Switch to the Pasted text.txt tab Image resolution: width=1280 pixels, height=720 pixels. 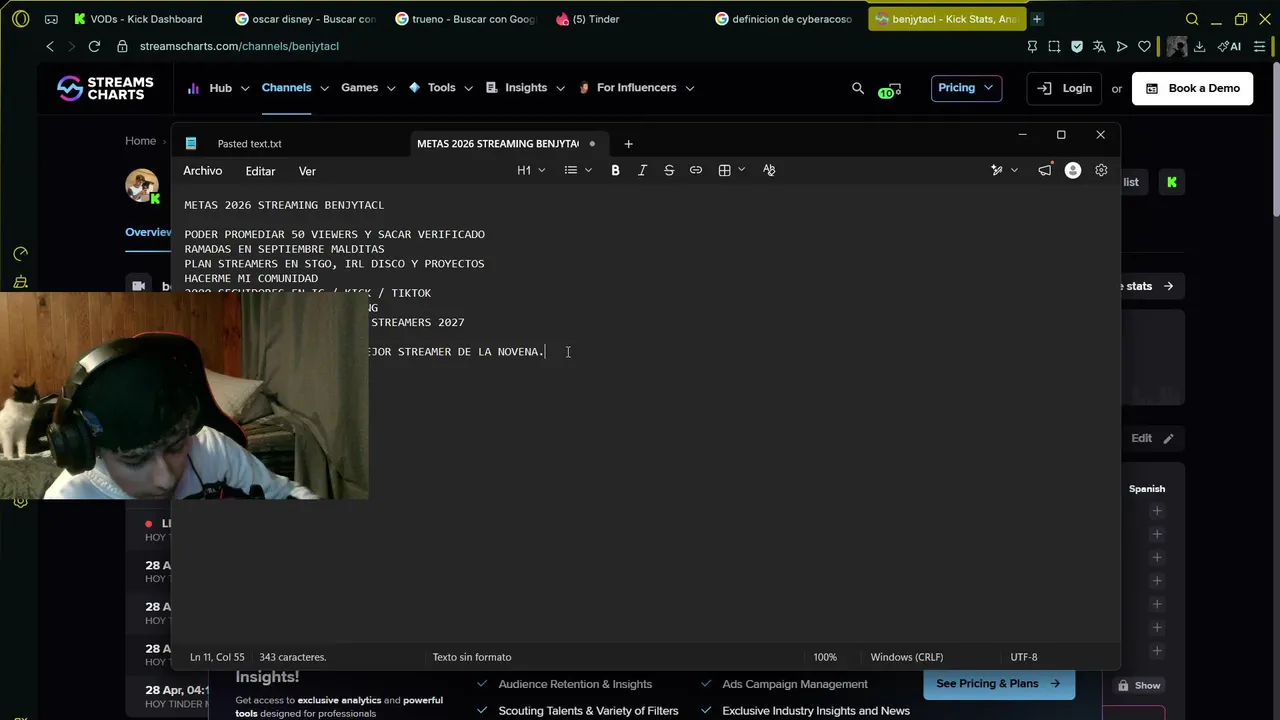tap(249, 144)
